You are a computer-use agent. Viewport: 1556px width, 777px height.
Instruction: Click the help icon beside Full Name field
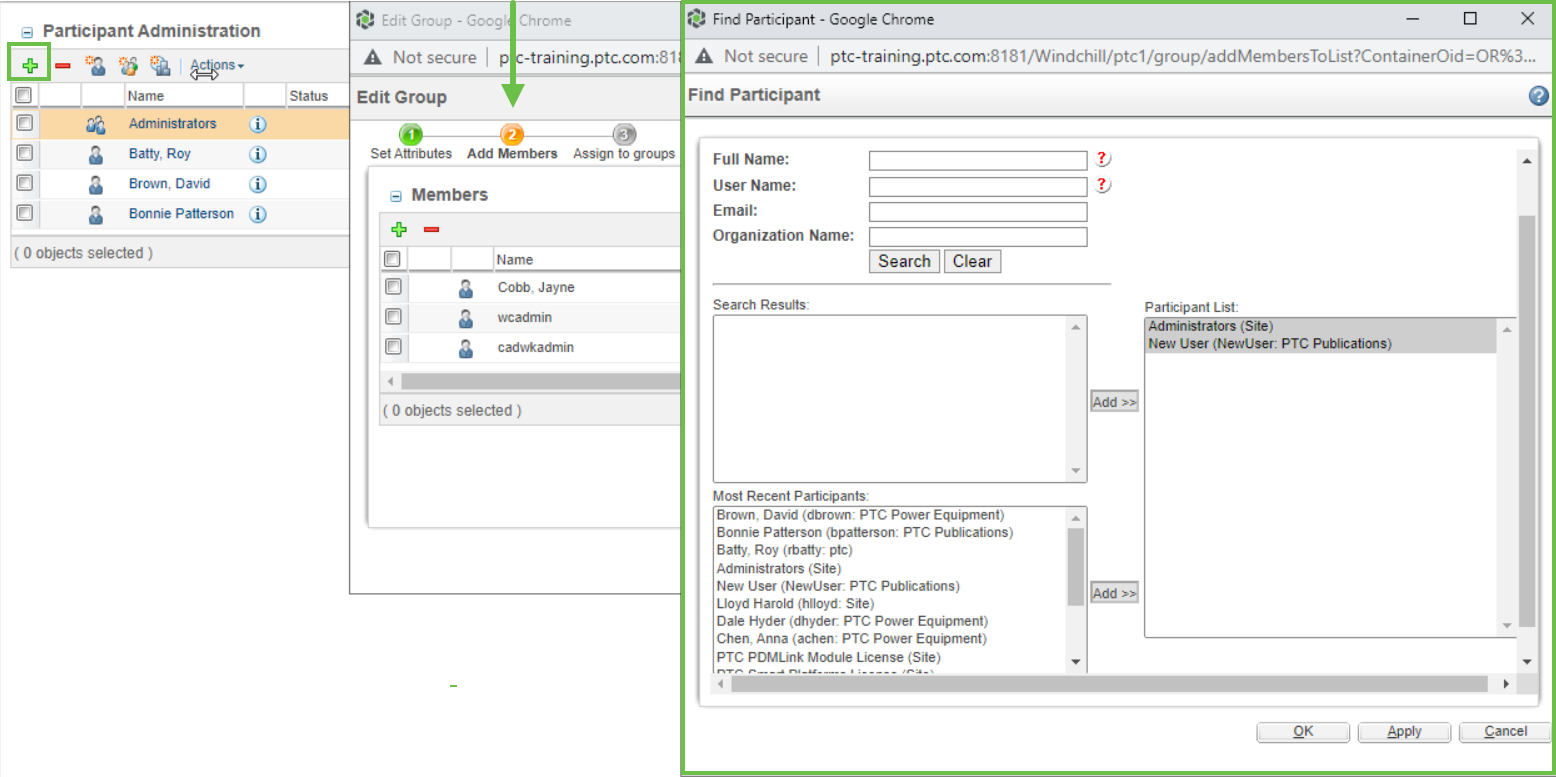point(1103,159)
